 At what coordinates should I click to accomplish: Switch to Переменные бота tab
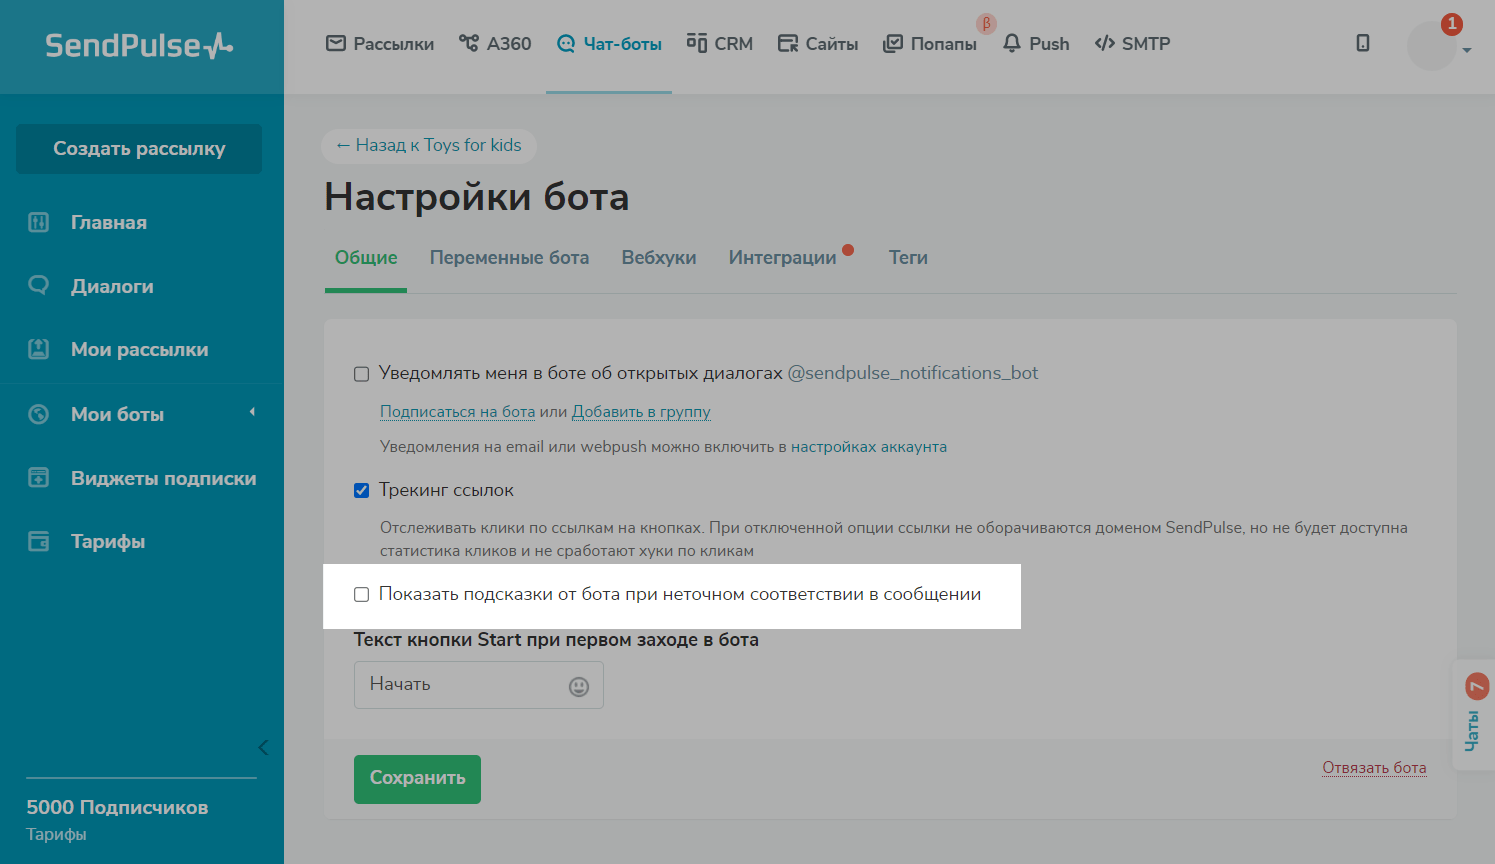tap(509, 257)
